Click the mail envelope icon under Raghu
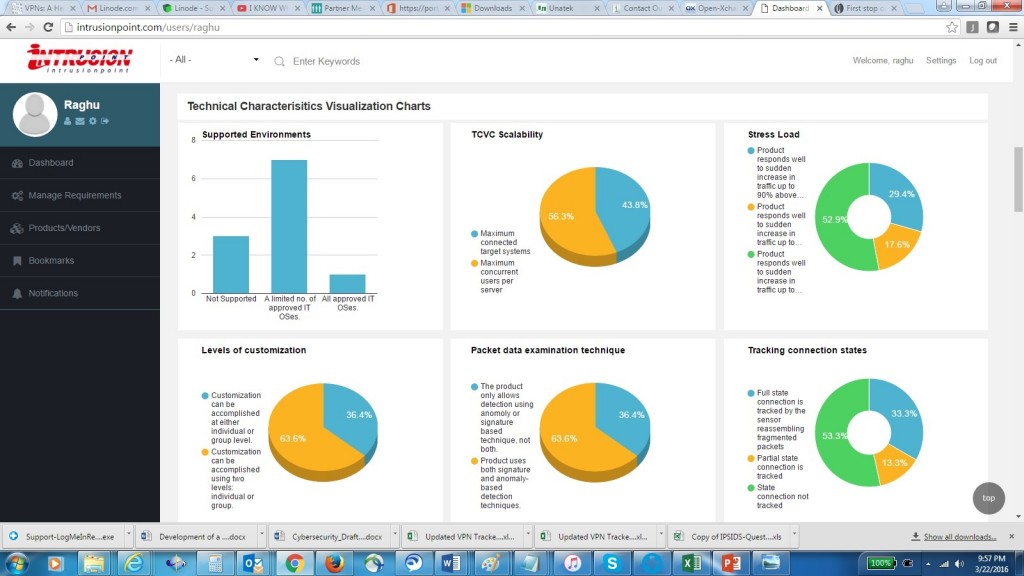Screen dimensions: 1024x576 point(80,121)
